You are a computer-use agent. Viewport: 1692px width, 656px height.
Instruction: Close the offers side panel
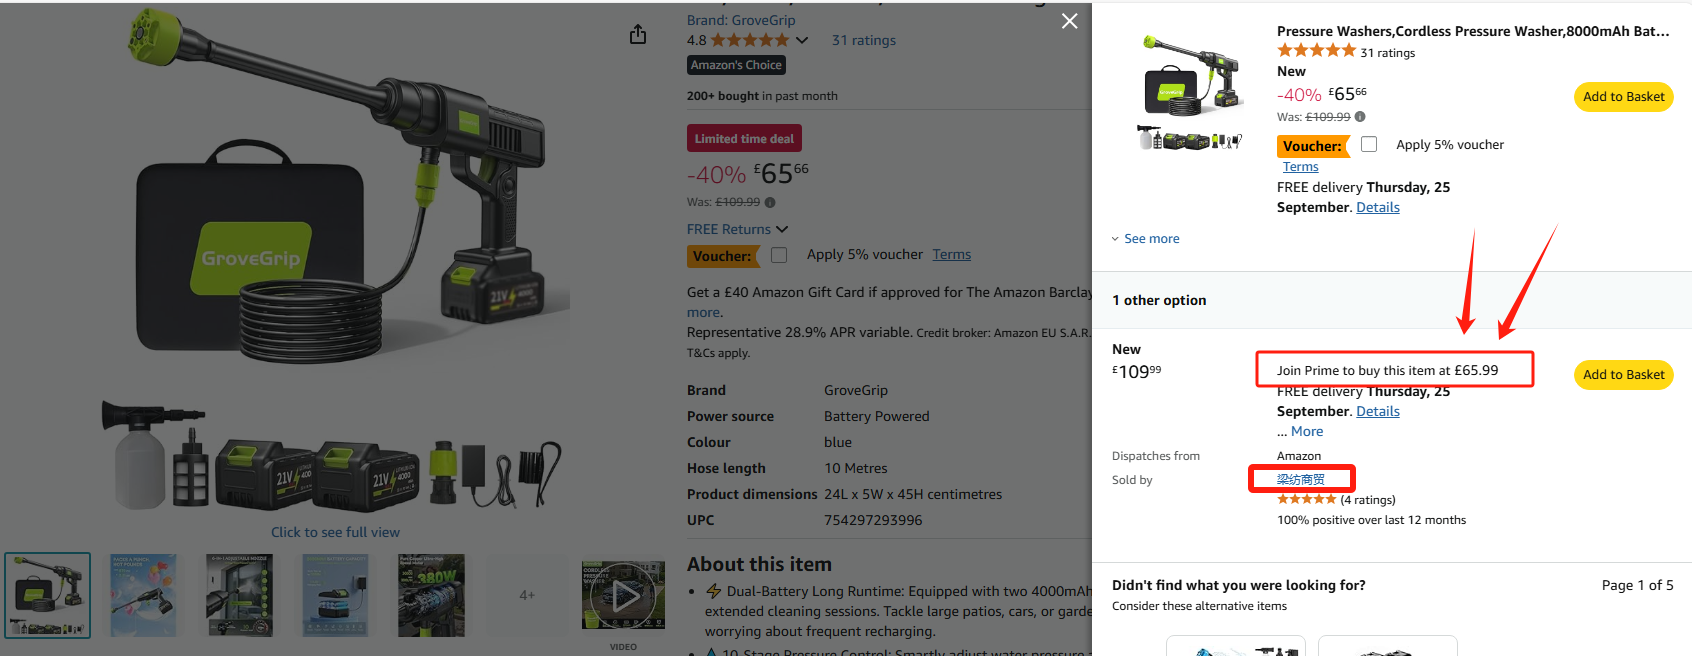pos(1069,21)
